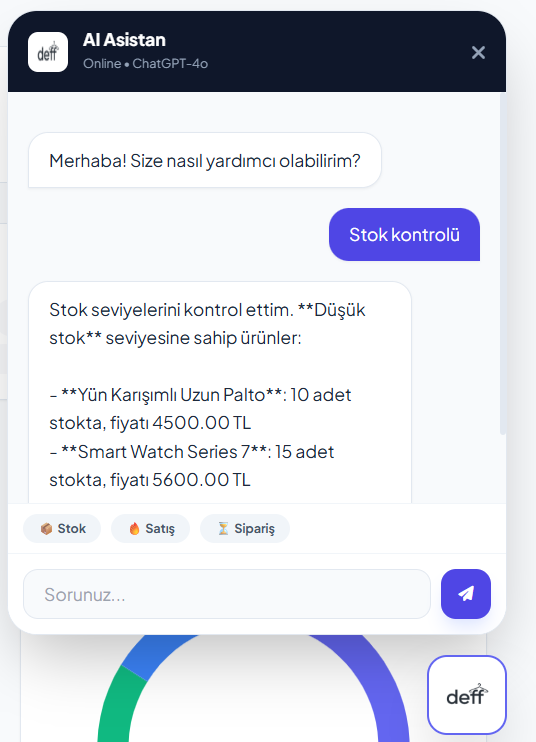Select the Satış quick reply label
The height and width of the screenshot is (742, 536).
160,529
